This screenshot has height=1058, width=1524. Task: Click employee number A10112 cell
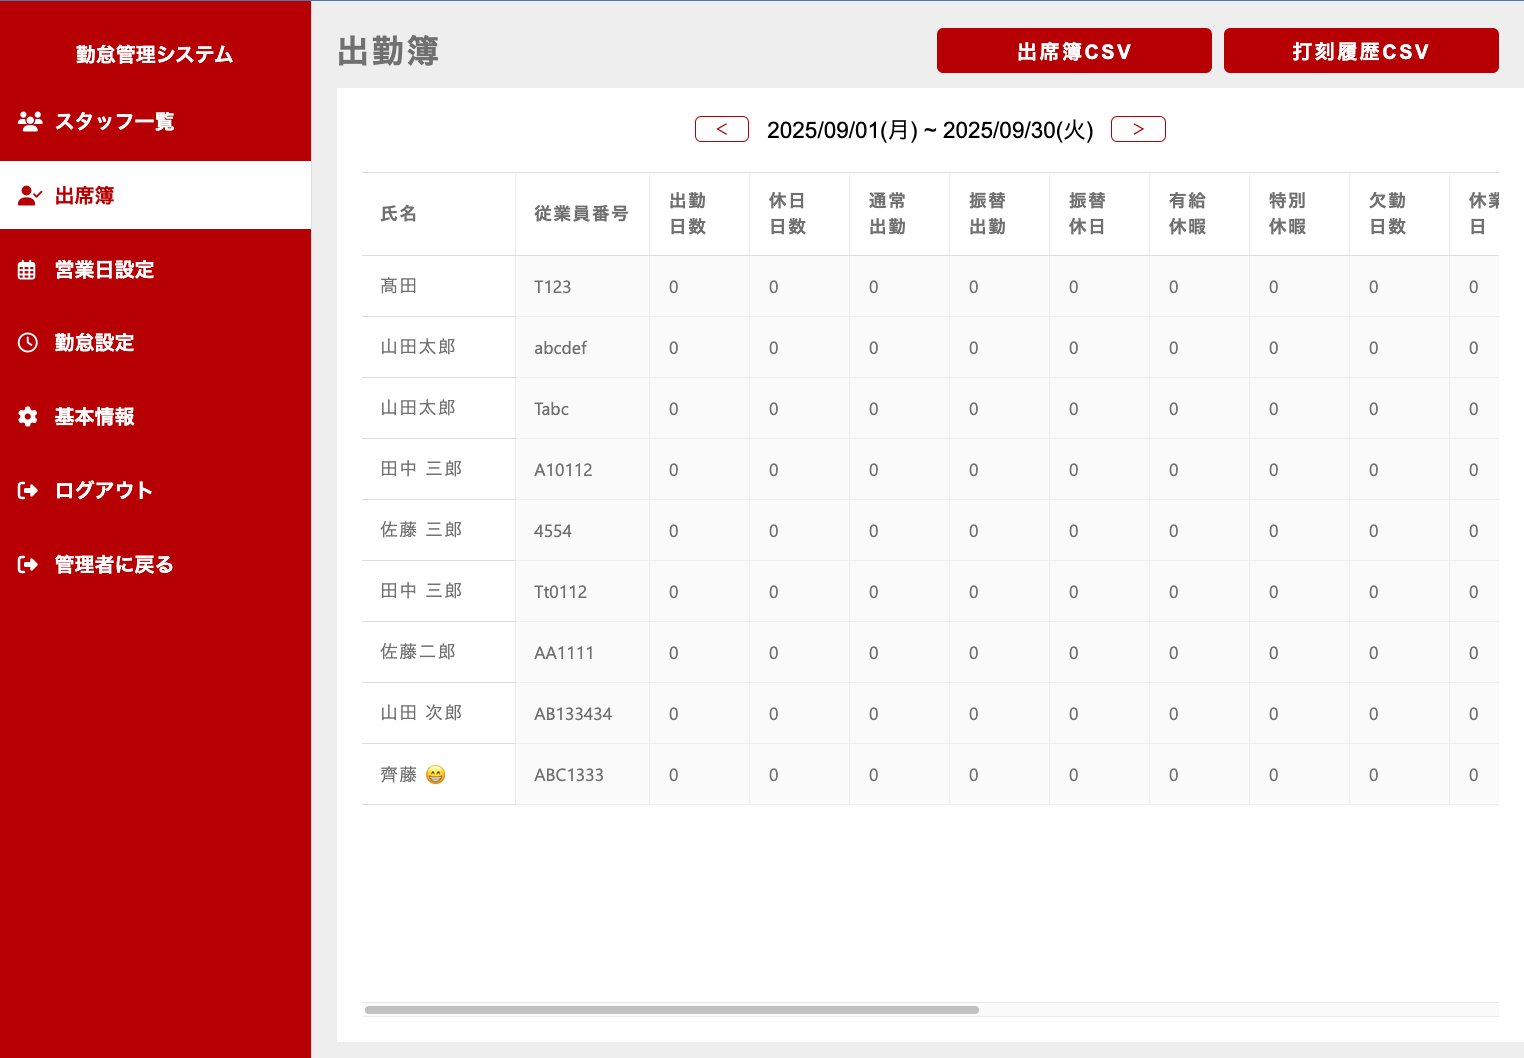pyautogui.click(x=563, y=470)
